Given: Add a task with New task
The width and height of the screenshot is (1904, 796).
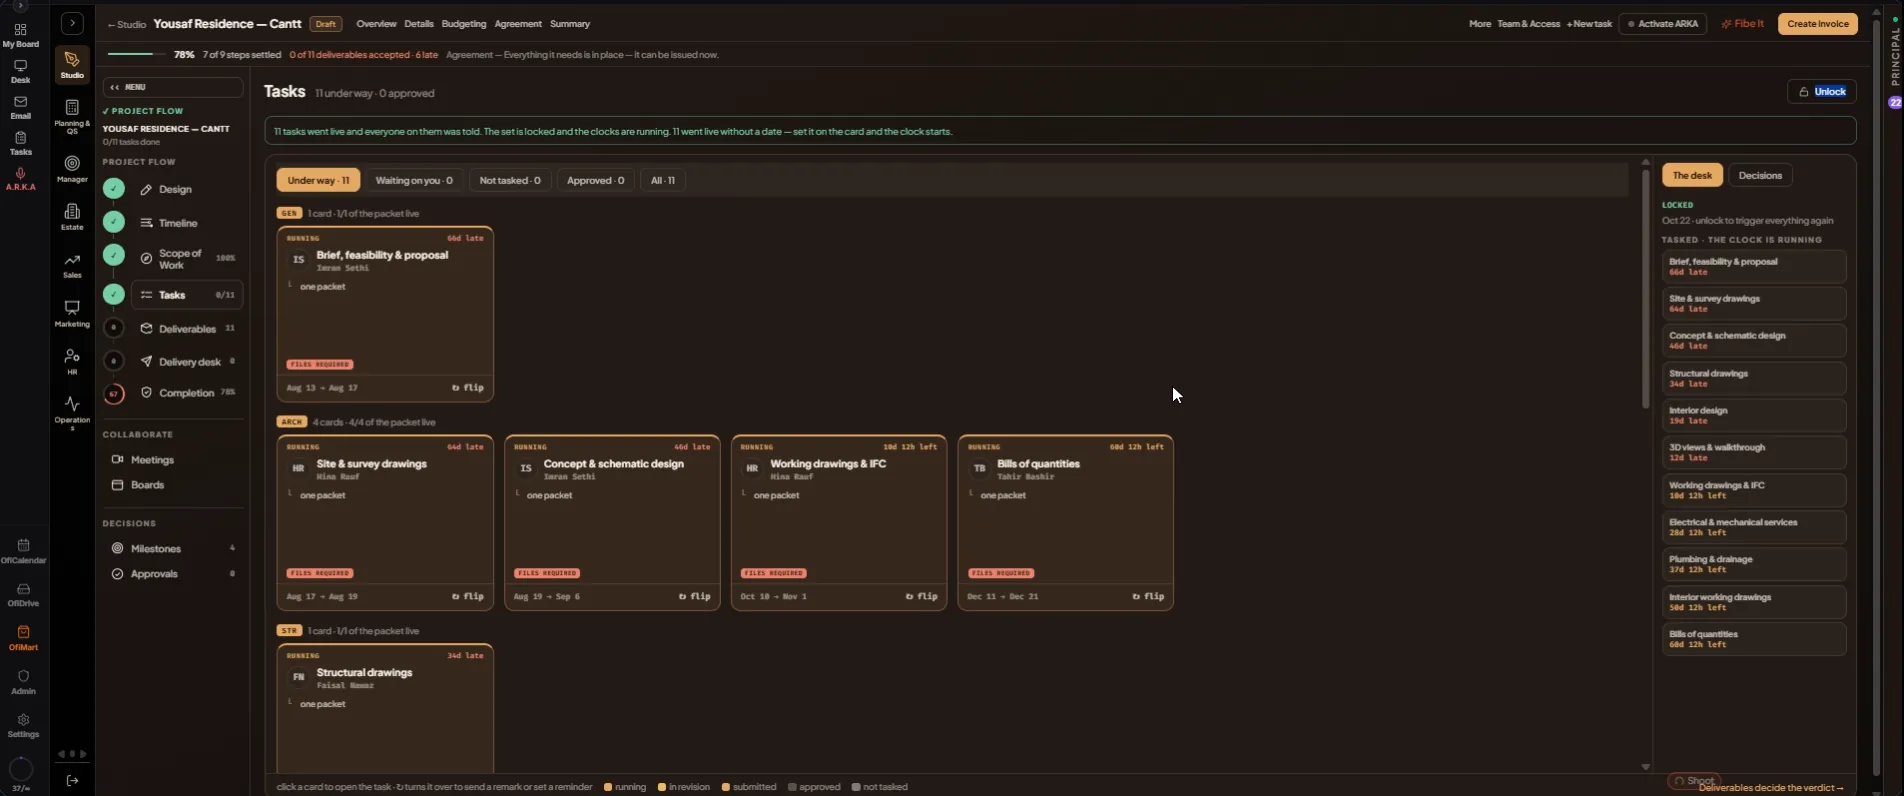Looking at the screenshot, I should [x=1589, y=24].
